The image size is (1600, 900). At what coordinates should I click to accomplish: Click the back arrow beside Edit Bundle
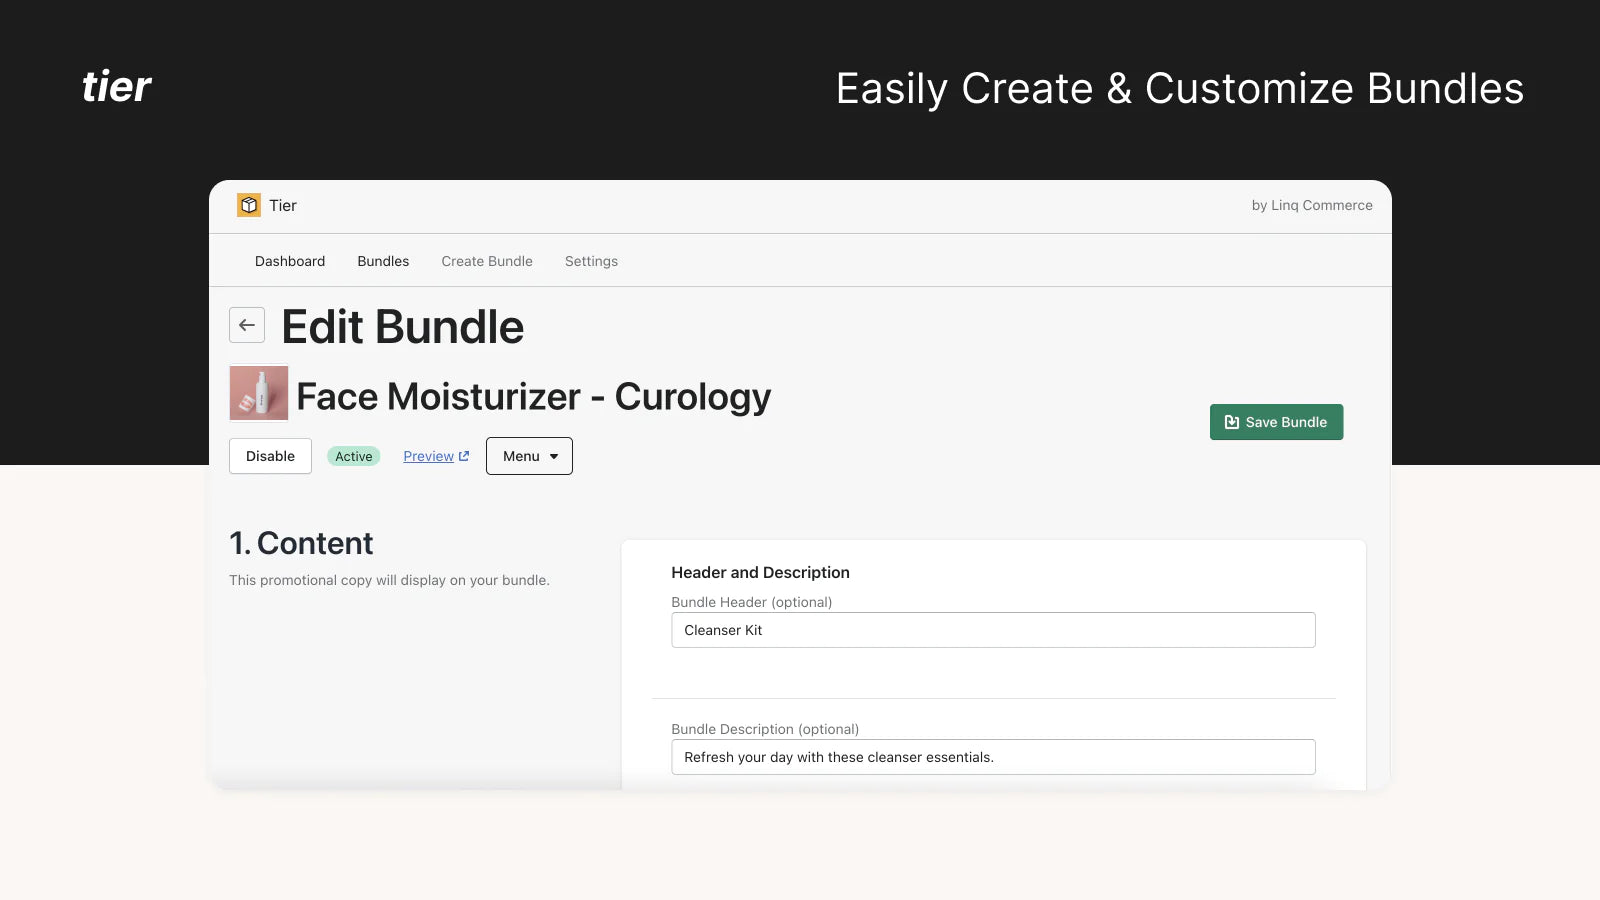[x=247, y=325]
